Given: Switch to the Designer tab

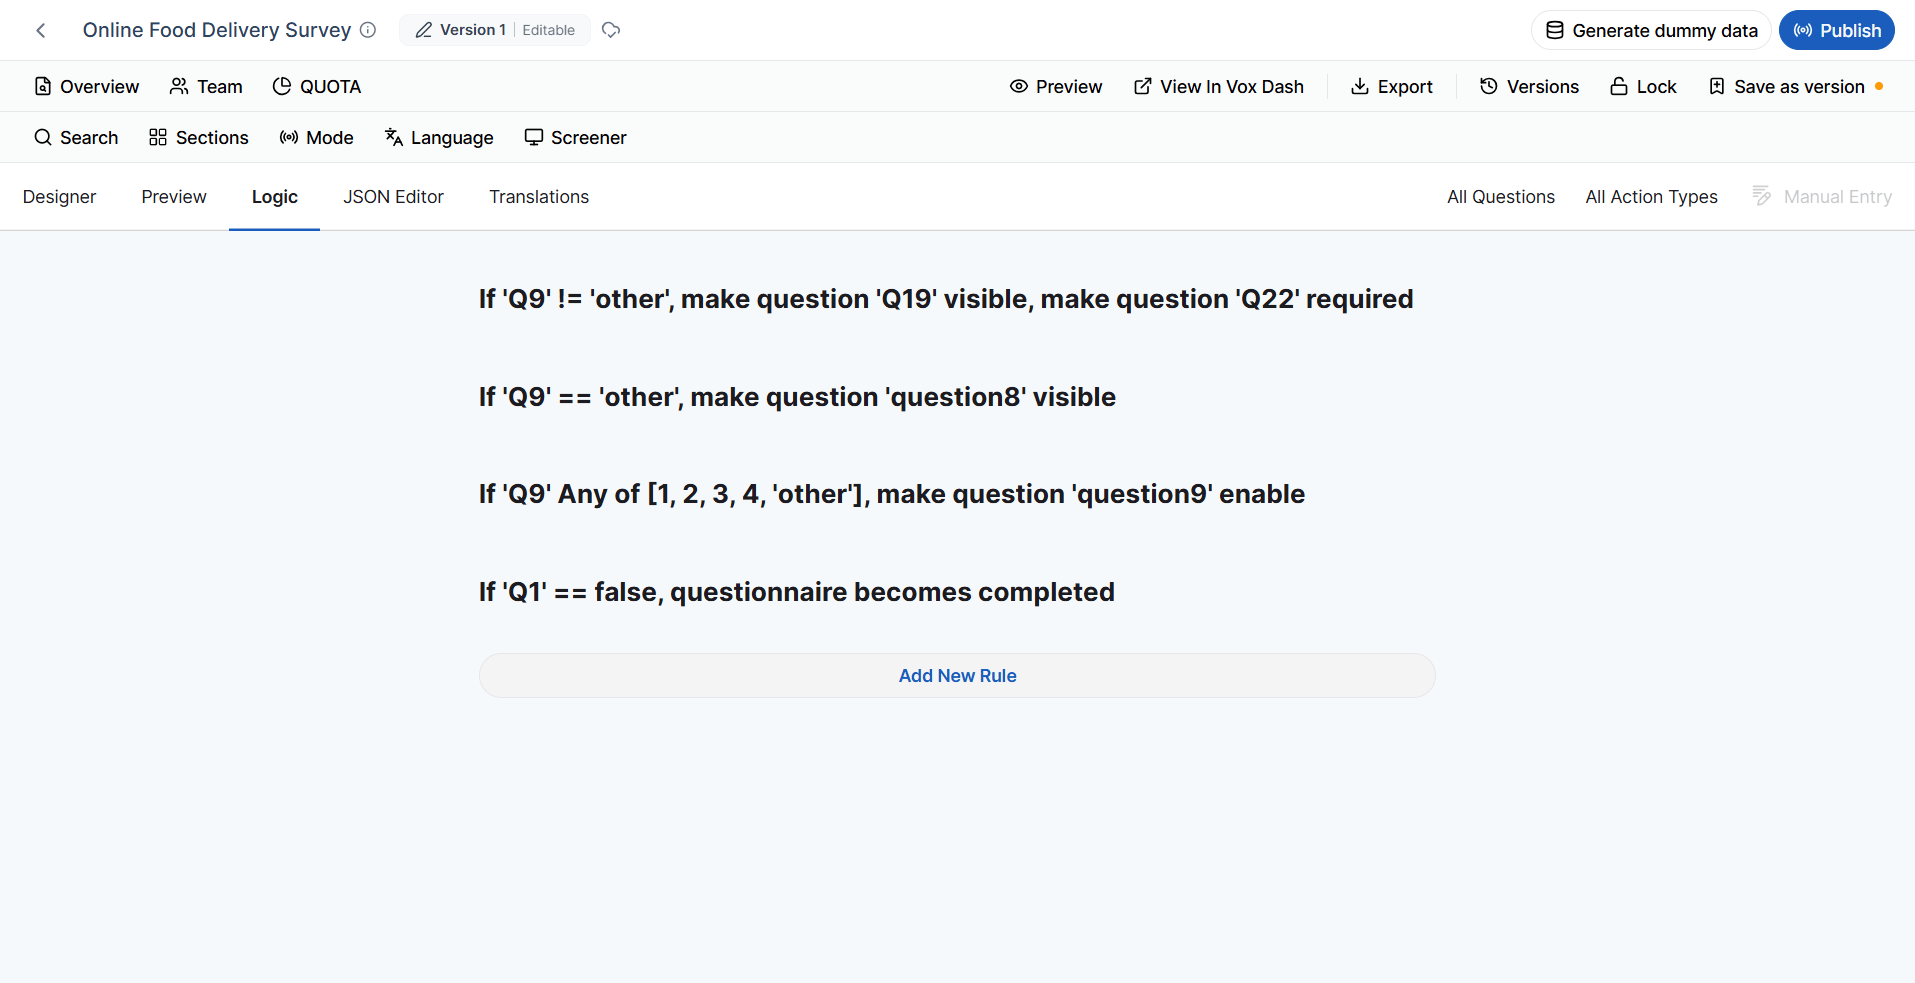Looking at the screenshot, I should point(59,197).
